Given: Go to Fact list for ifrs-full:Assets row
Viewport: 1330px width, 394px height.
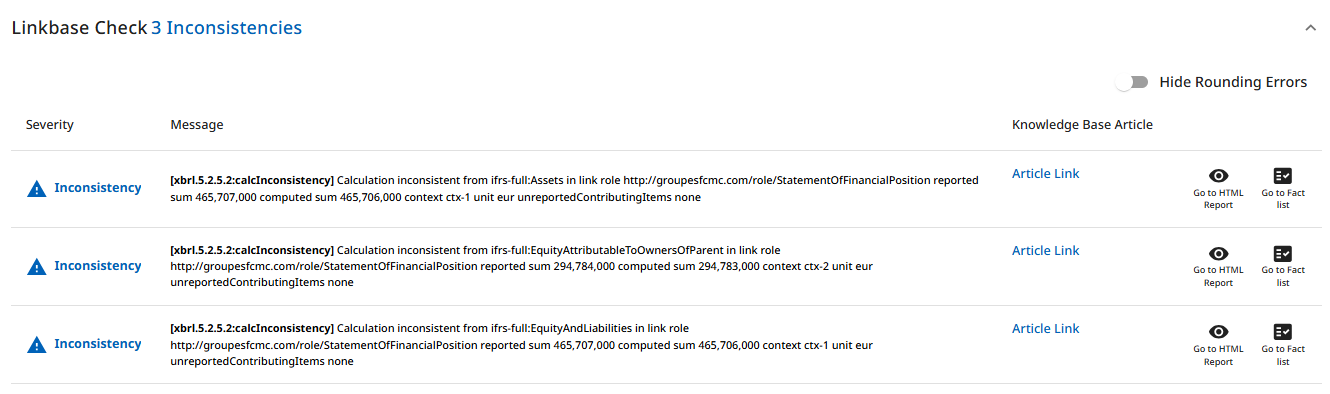Looking at the screenshot, I should tap(1283, 188).
